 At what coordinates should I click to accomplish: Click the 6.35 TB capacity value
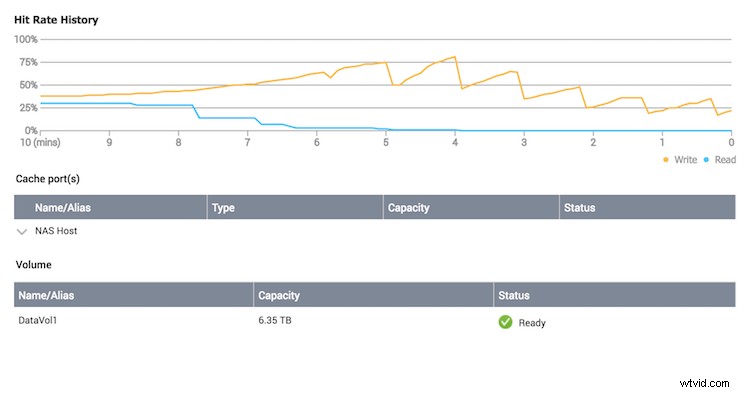coord(275,320)
